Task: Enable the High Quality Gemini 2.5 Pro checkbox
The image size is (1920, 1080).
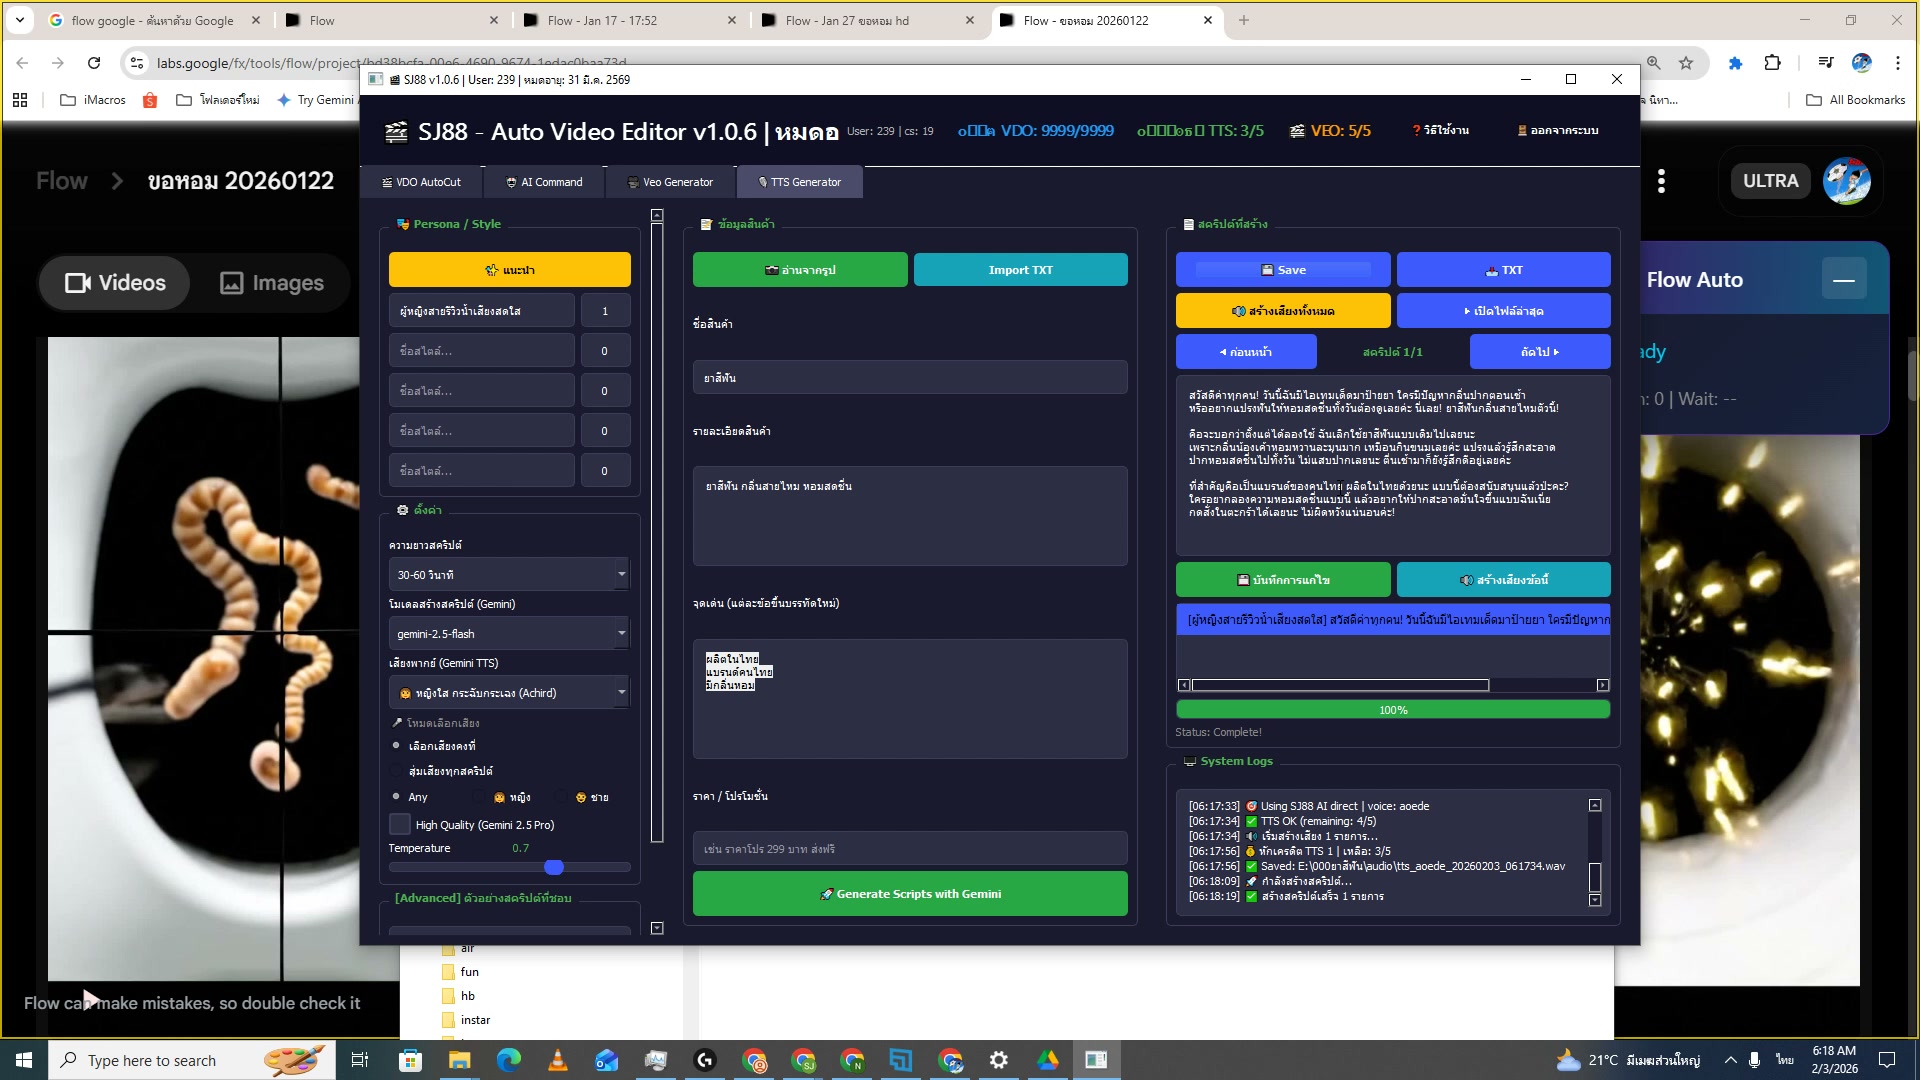Action: [400, 825]
